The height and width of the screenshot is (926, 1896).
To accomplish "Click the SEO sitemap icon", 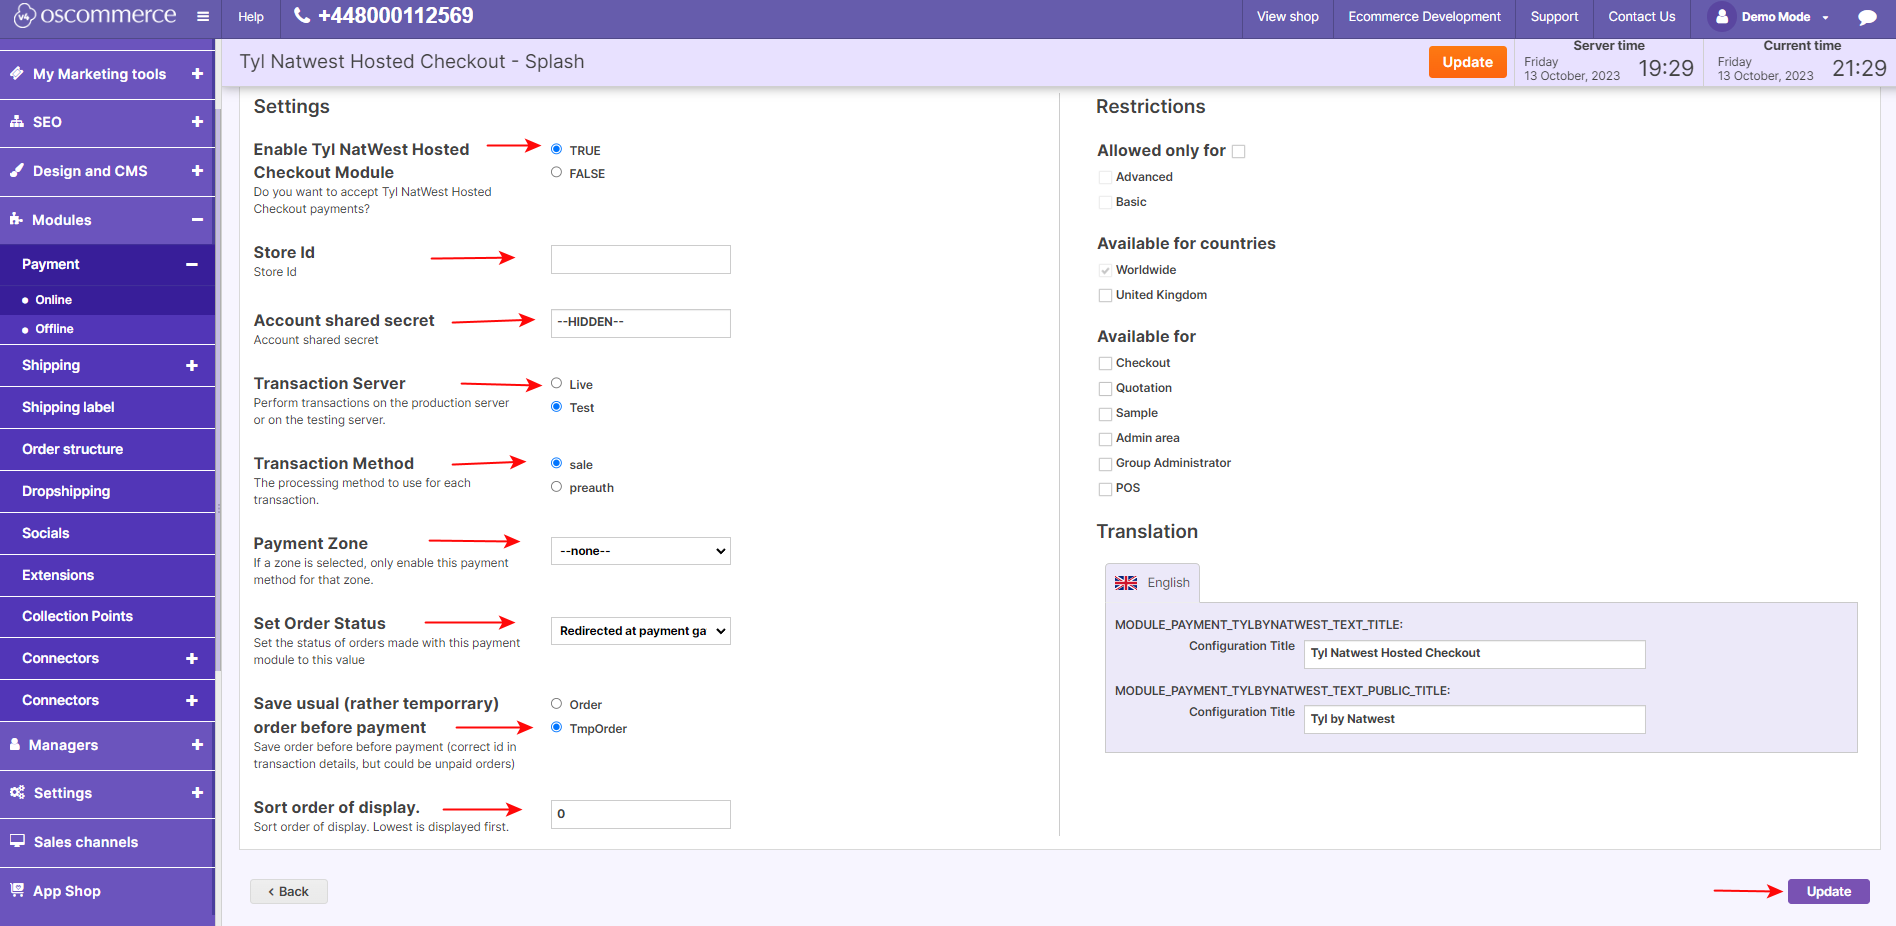I will 17,121.
